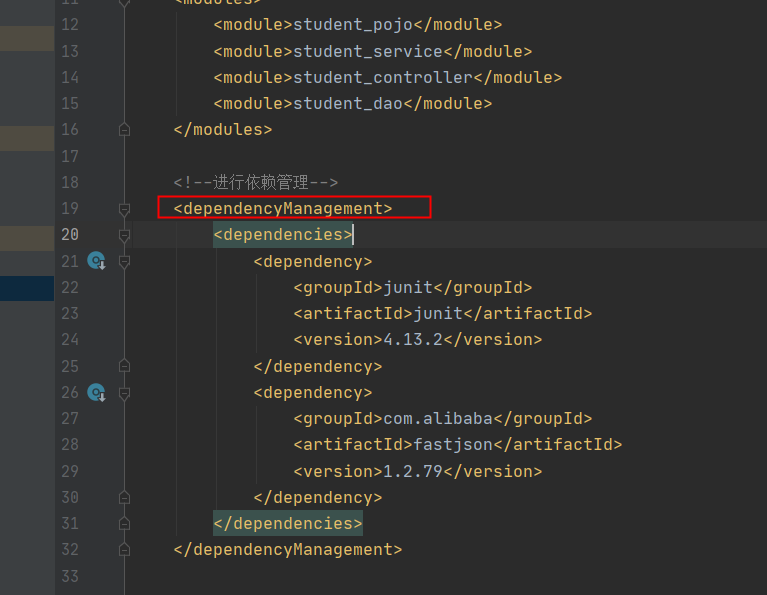767x595 pixels.
Task: Click the student_pojo module text
Action: tap(353, 25)
